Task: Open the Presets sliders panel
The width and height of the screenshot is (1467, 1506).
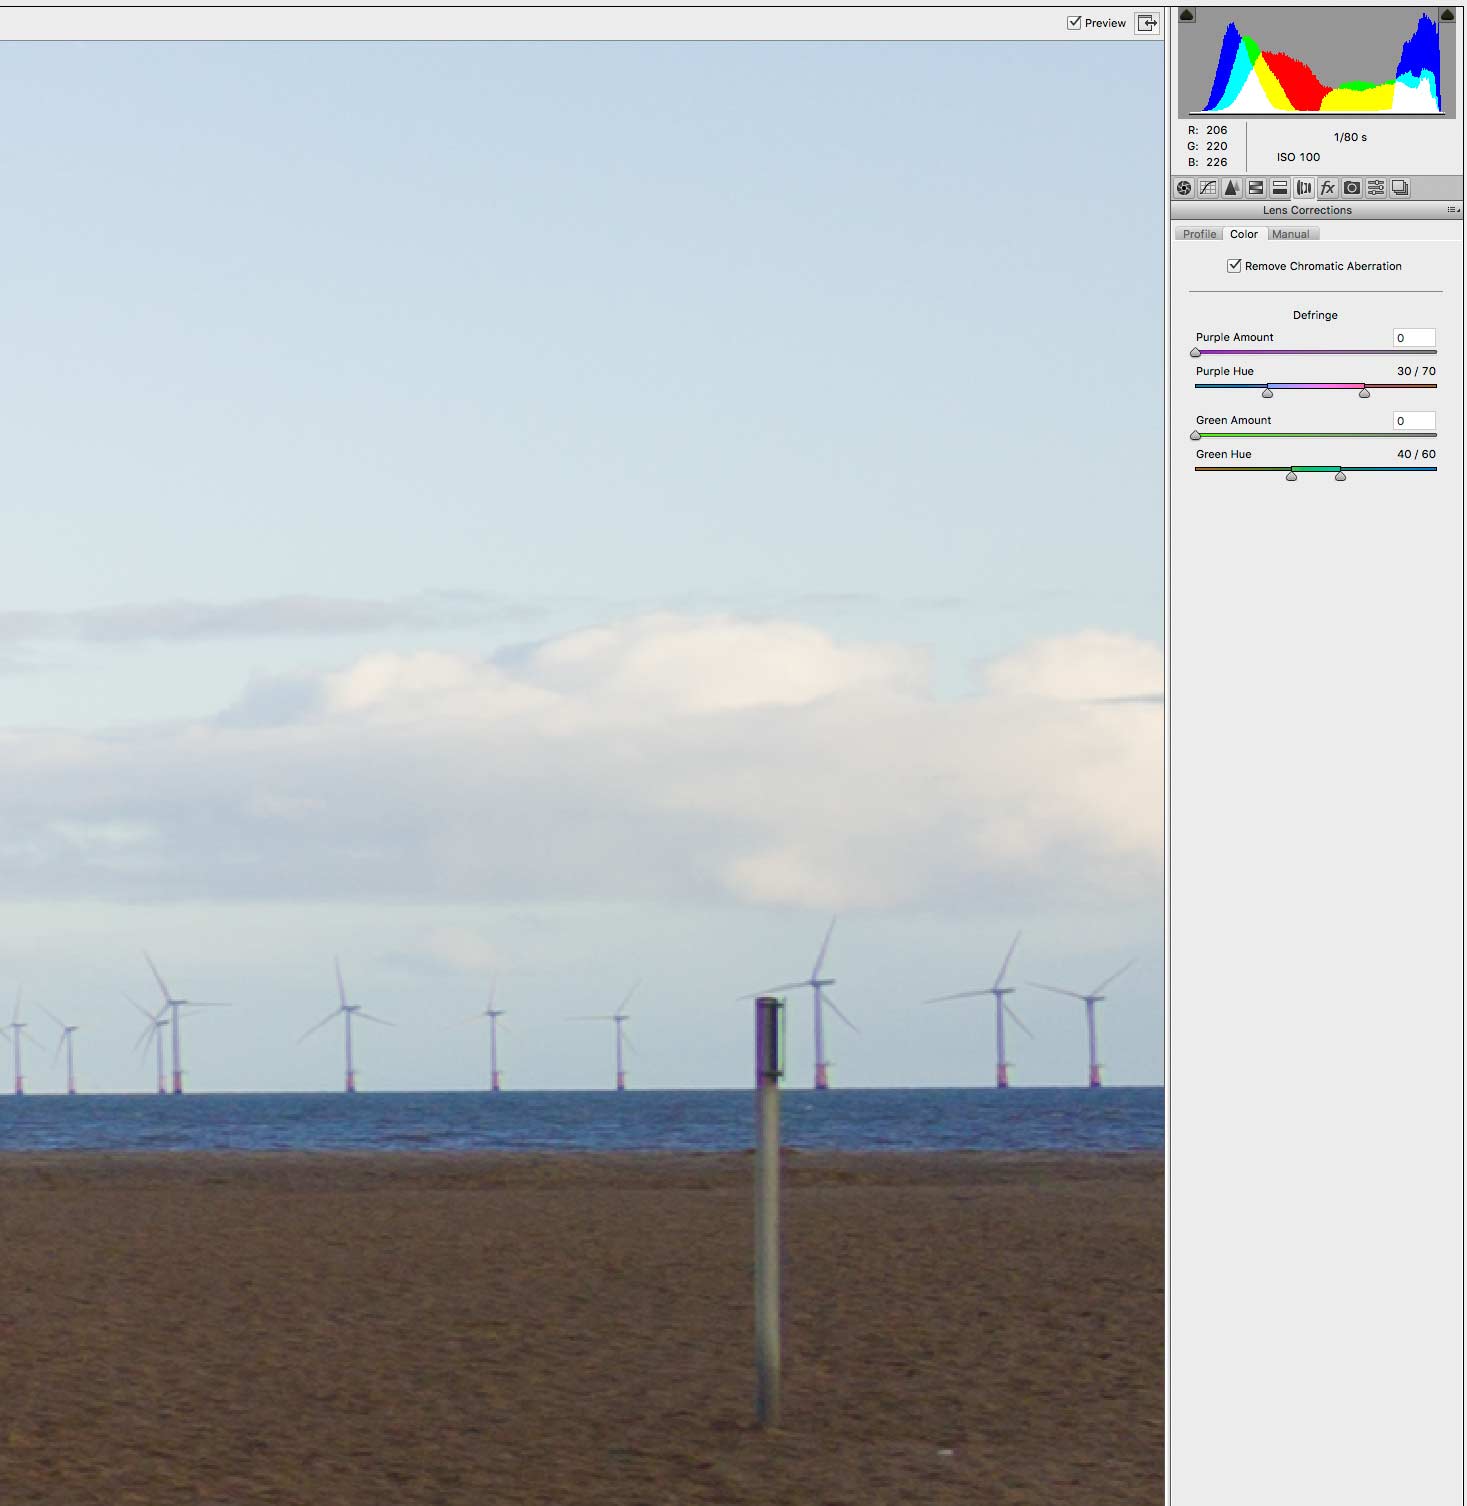Action: click(x=1376, y=188)
